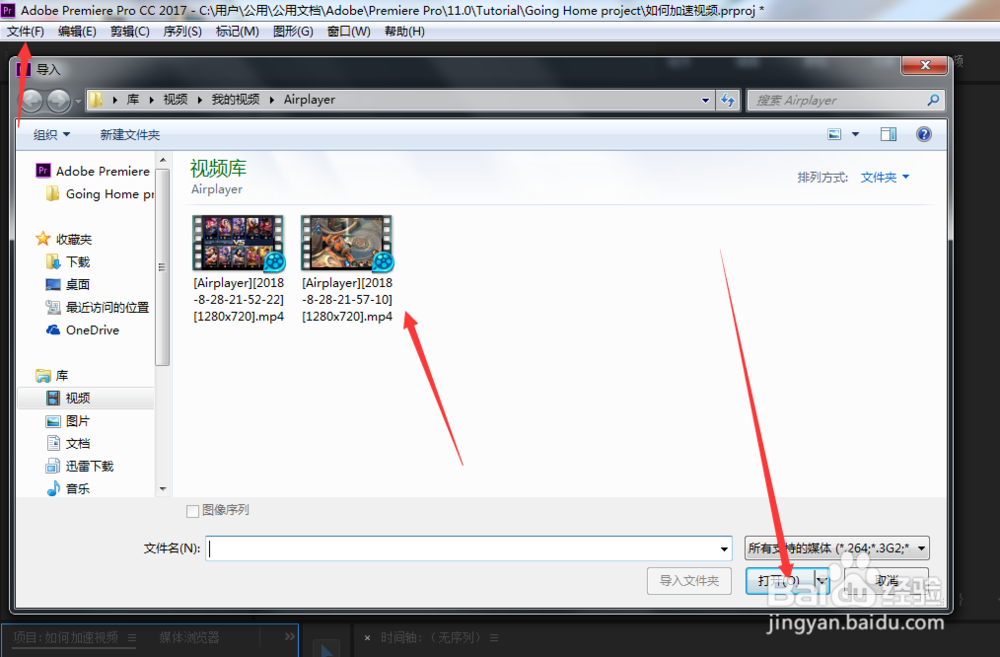
Task: Open the 图形(G) menu
Action: click(x=293, y=31)
